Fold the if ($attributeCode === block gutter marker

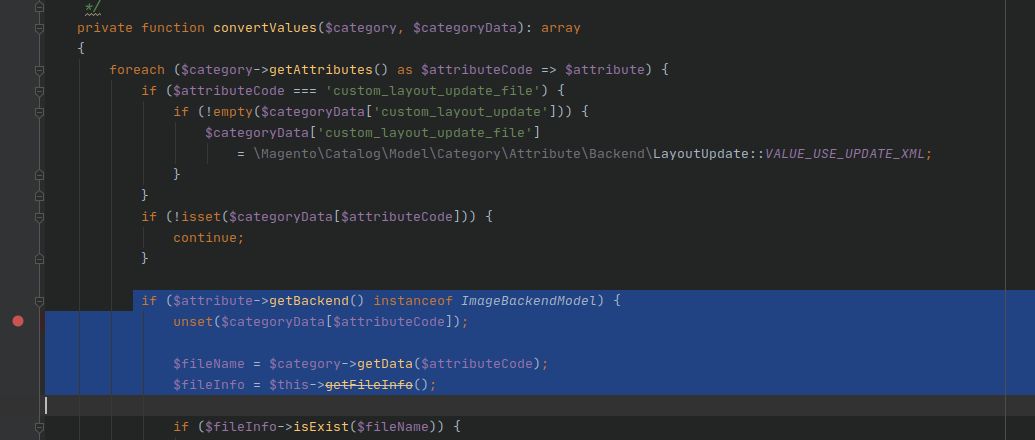pos(39,91)
